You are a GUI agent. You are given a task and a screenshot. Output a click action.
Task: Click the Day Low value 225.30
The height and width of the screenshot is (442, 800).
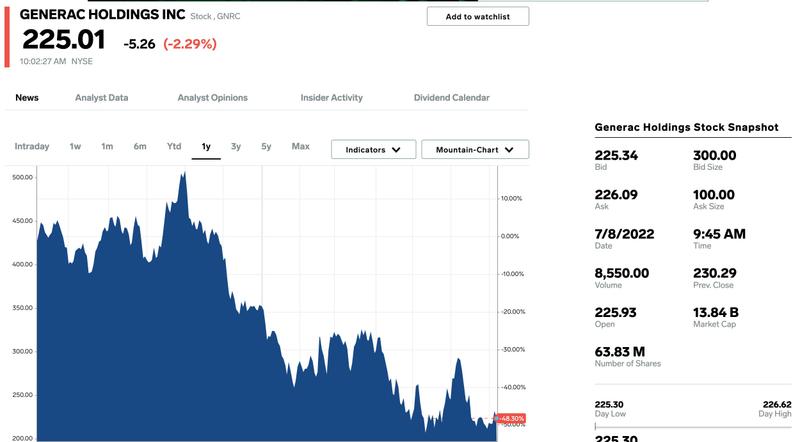tap(609, 404)
